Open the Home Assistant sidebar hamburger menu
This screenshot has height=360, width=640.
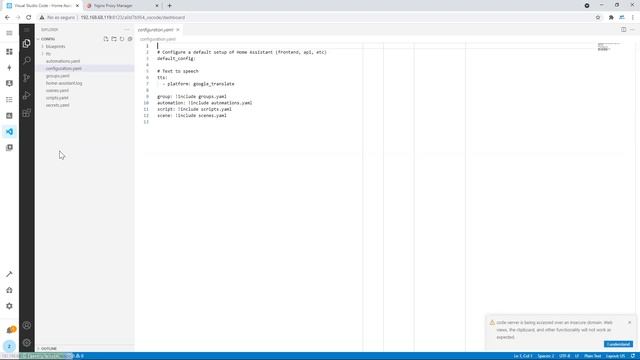(9, 33)
